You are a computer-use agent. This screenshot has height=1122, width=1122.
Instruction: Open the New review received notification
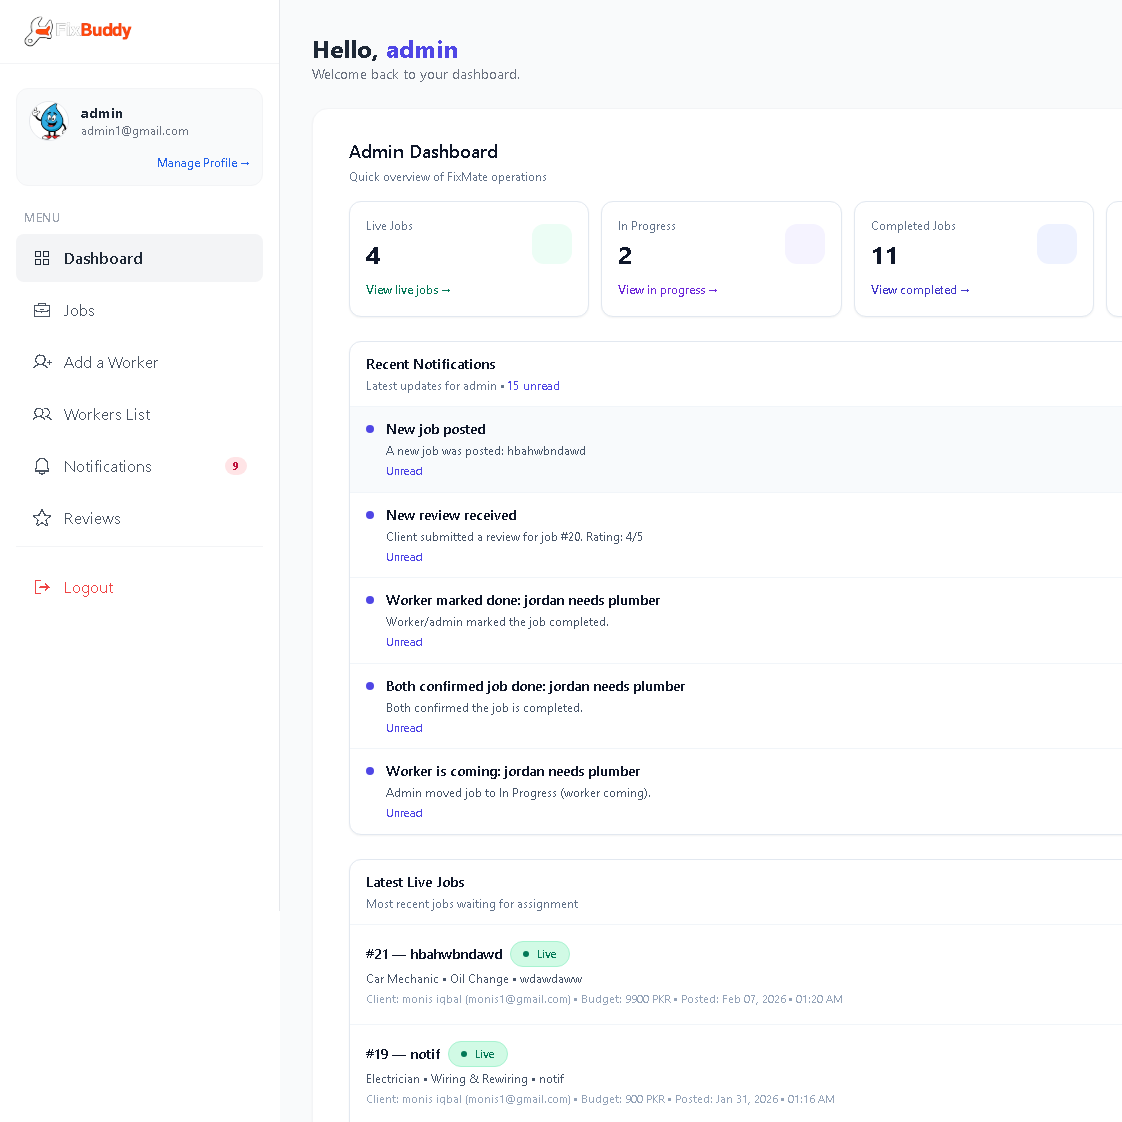click(x=451, y=515)
